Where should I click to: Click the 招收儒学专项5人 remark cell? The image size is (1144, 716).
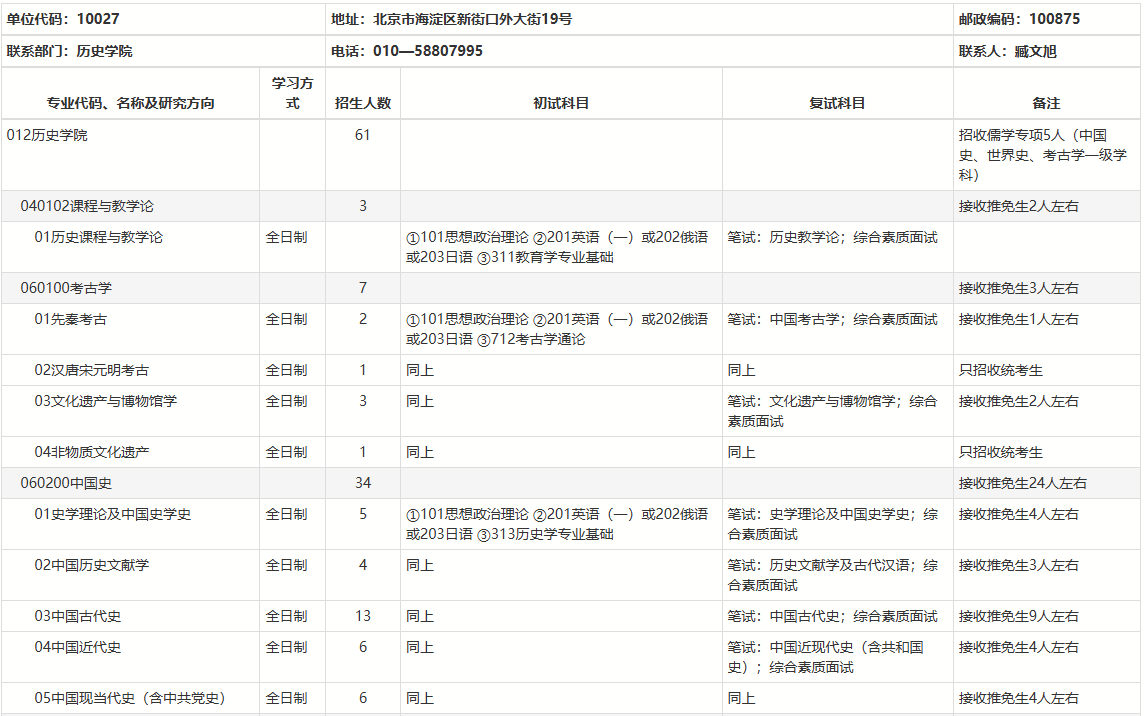point(1042,155)
